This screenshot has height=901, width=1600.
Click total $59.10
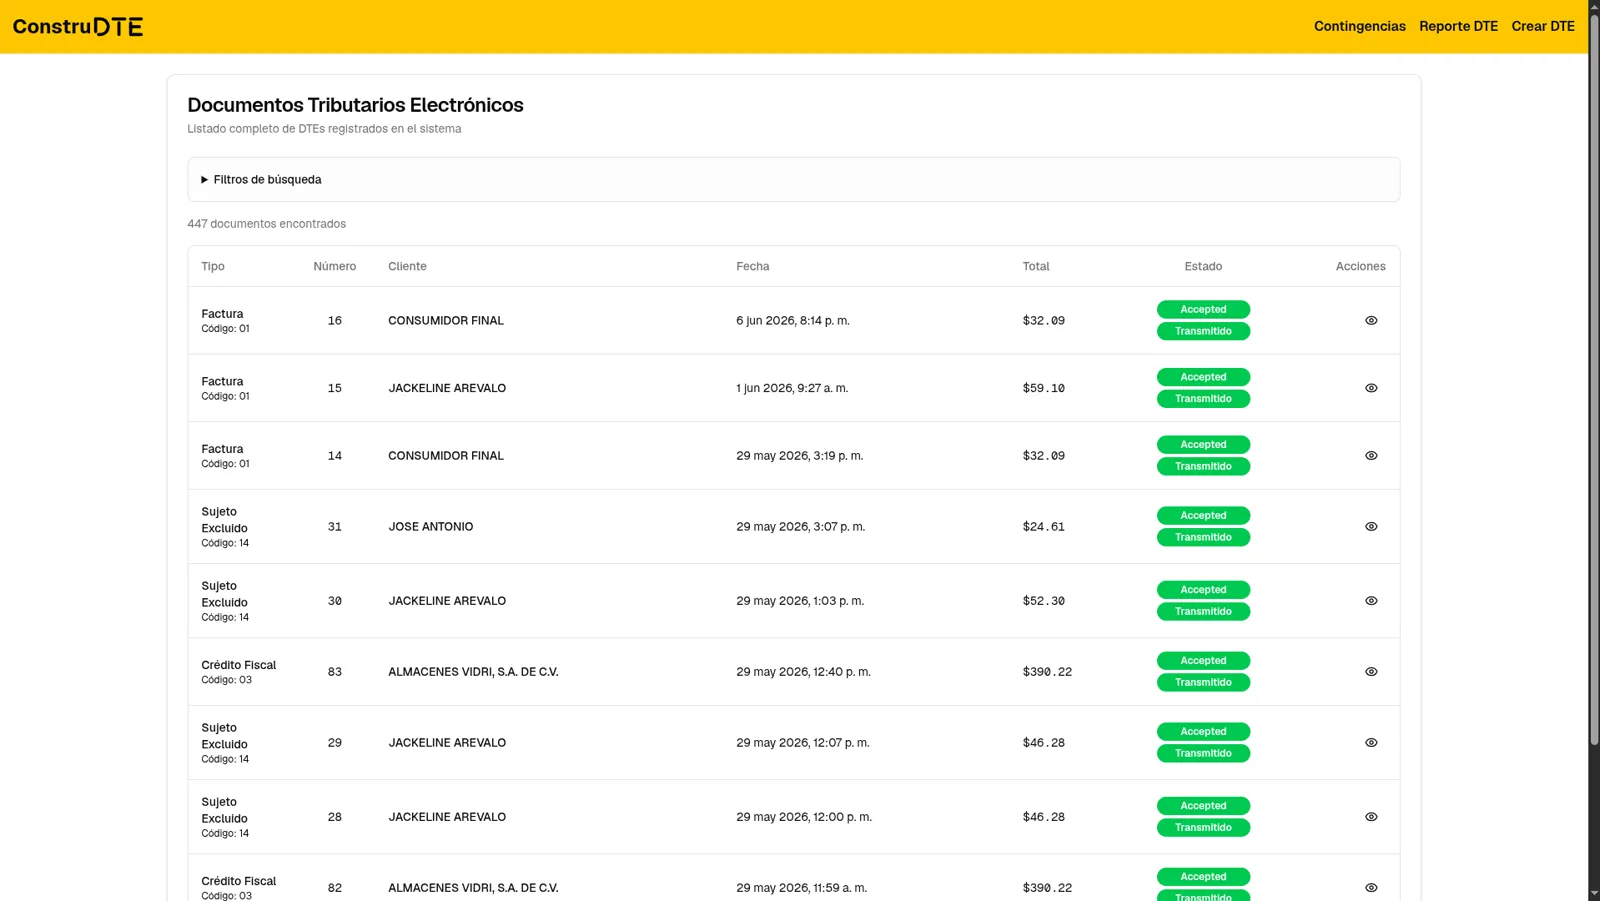click(1043, 388)
